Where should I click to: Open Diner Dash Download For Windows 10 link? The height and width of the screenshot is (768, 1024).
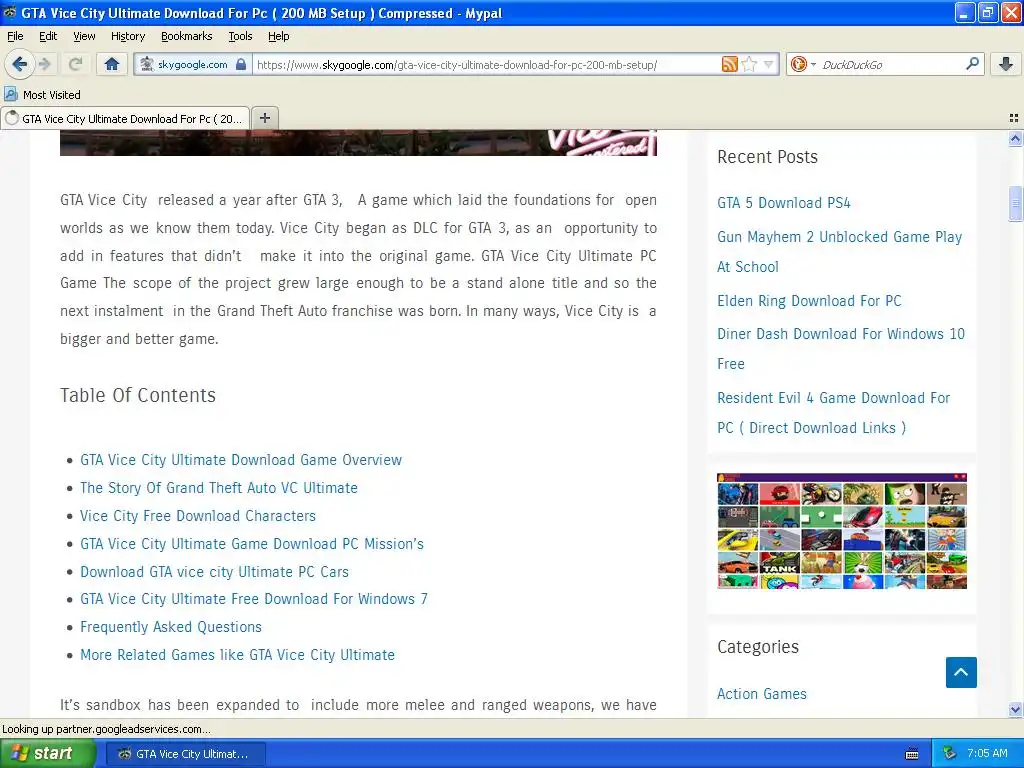click(x=840, y=348)
